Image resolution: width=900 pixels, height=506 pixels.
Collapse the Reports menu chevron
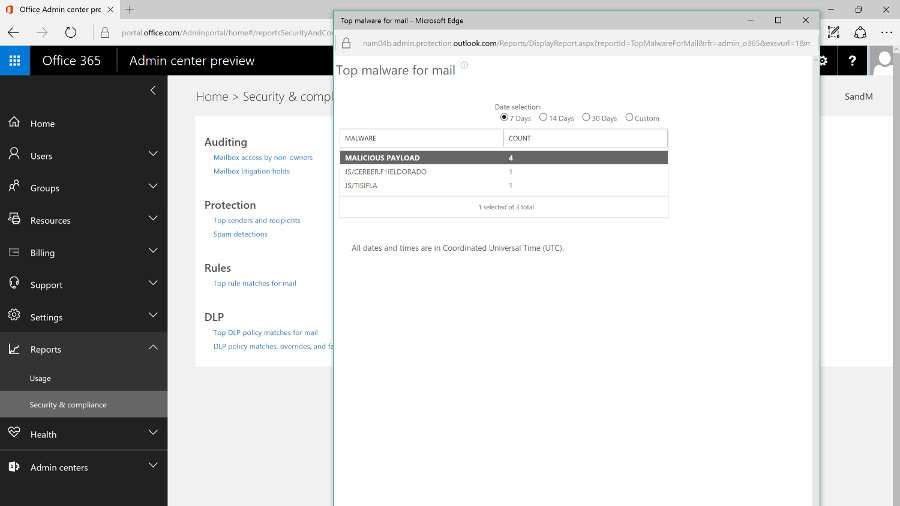pyautogui.click(x=153, y=347)
